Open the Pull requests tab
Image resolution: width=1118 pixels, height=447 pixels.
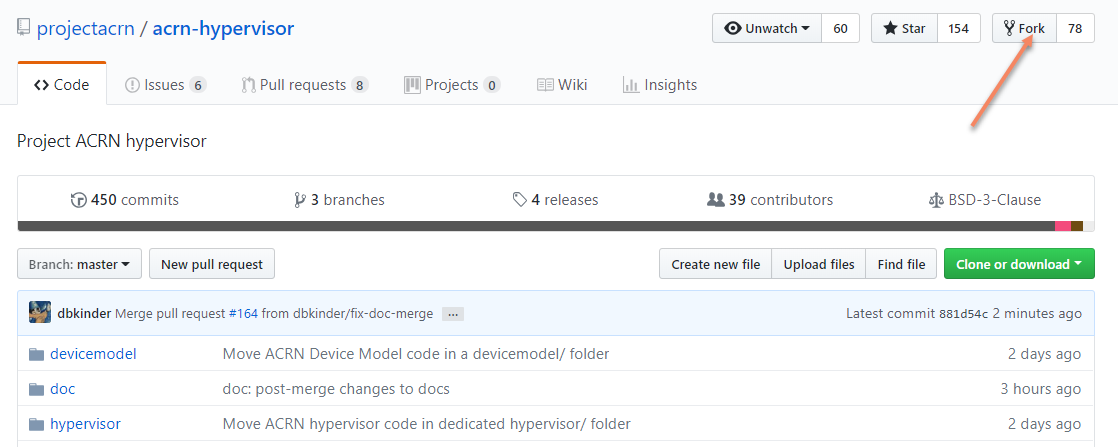click(x=304, y=85)
